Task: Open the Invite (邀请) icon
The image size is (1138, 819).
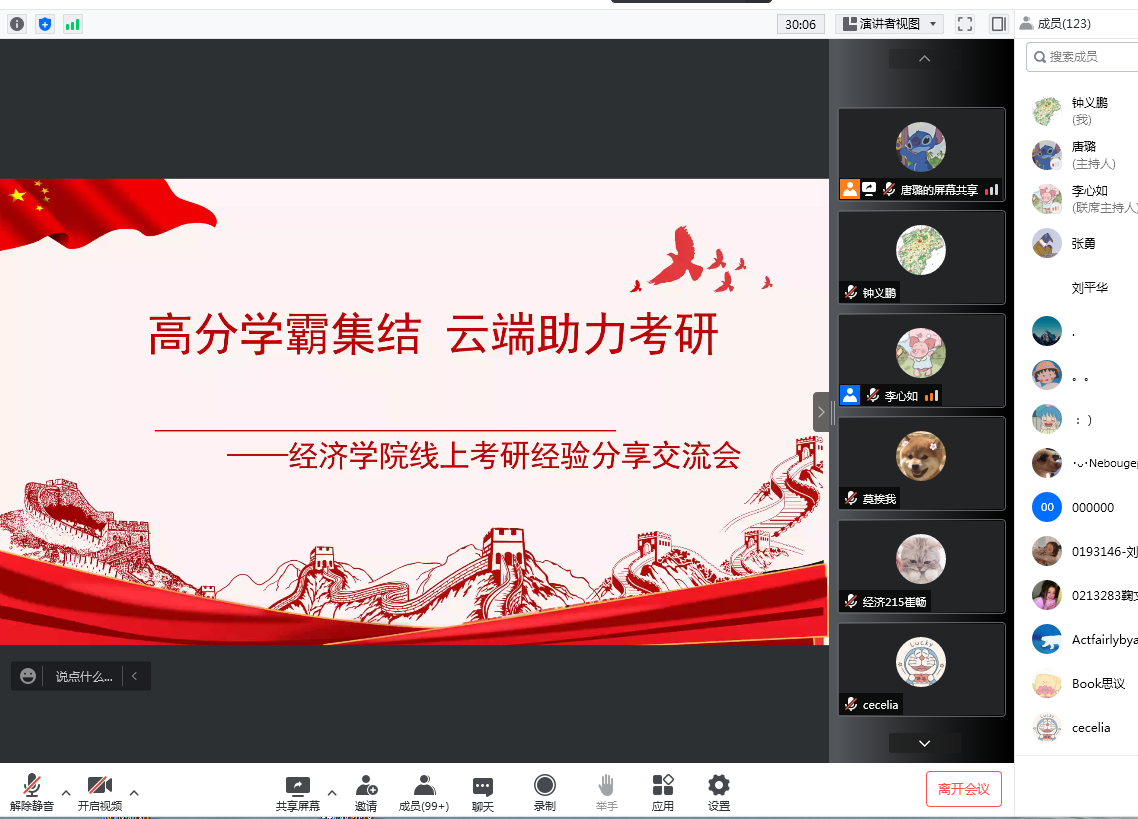Action: (x=366, y=793)
